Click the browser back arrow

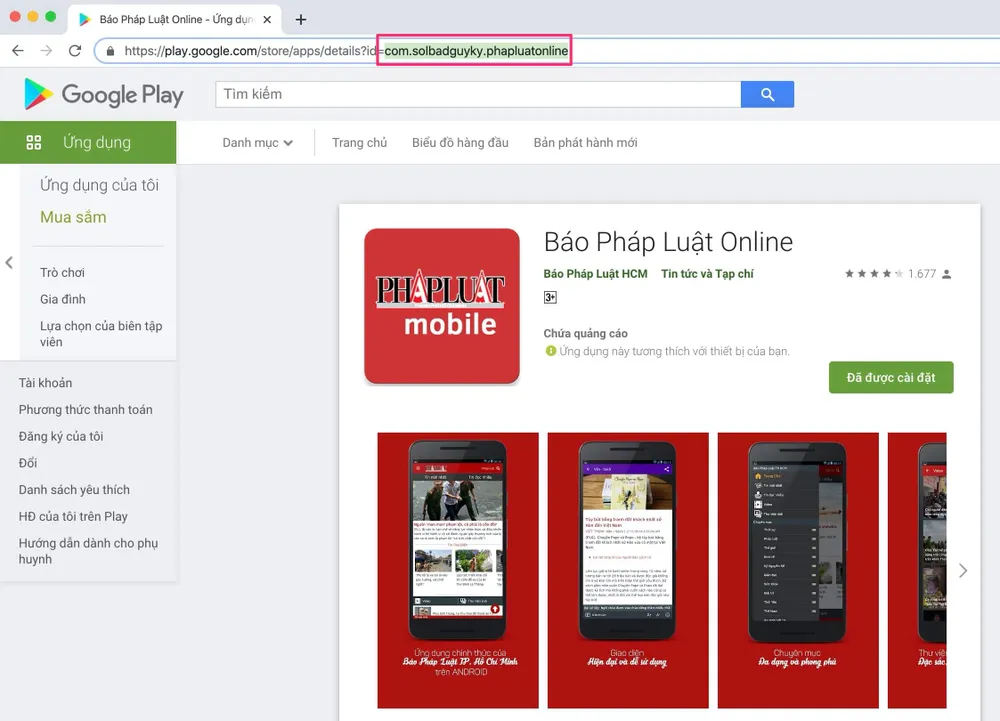[18, 51]
